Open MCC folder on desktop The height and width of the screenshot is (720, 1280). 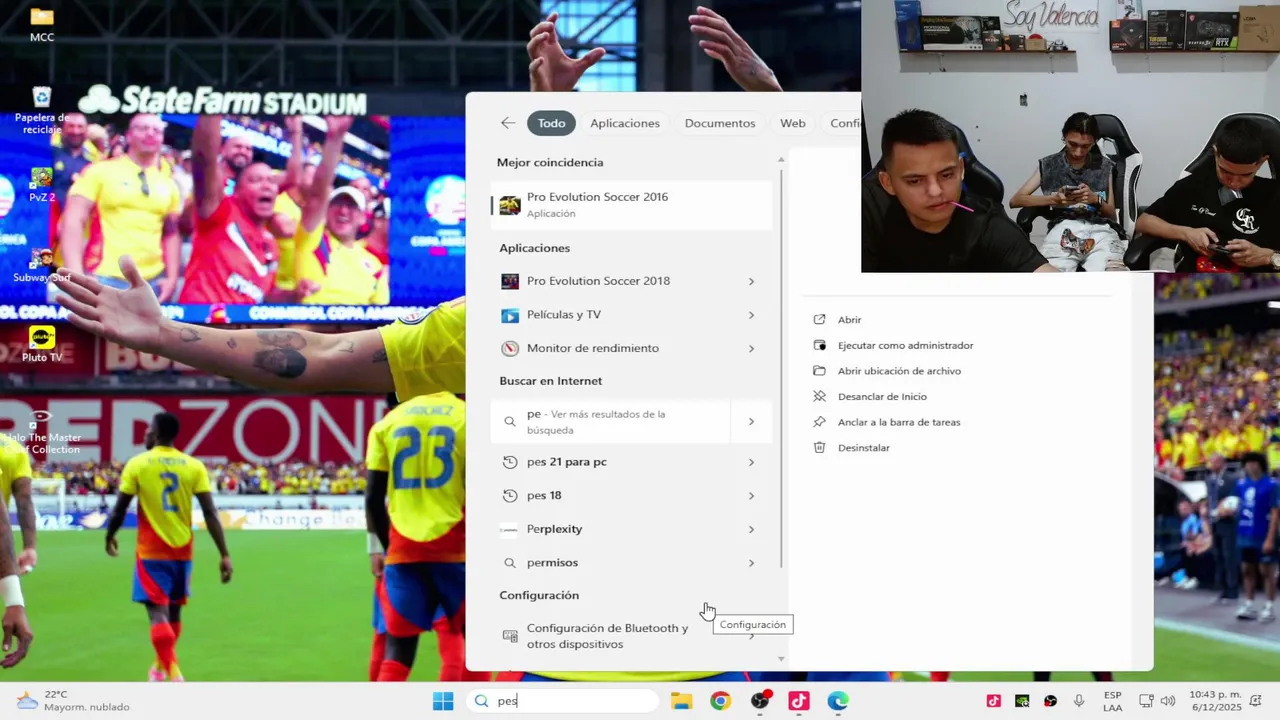pyautogui.click(x=42, y=25)
